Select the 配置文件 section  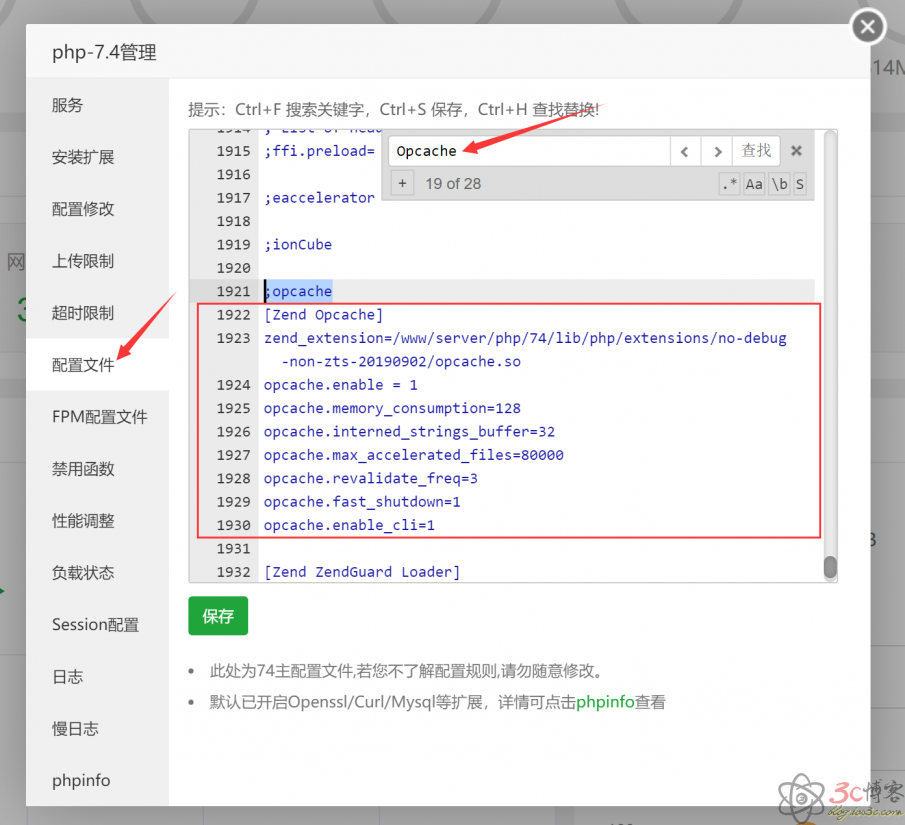[98, 365]
